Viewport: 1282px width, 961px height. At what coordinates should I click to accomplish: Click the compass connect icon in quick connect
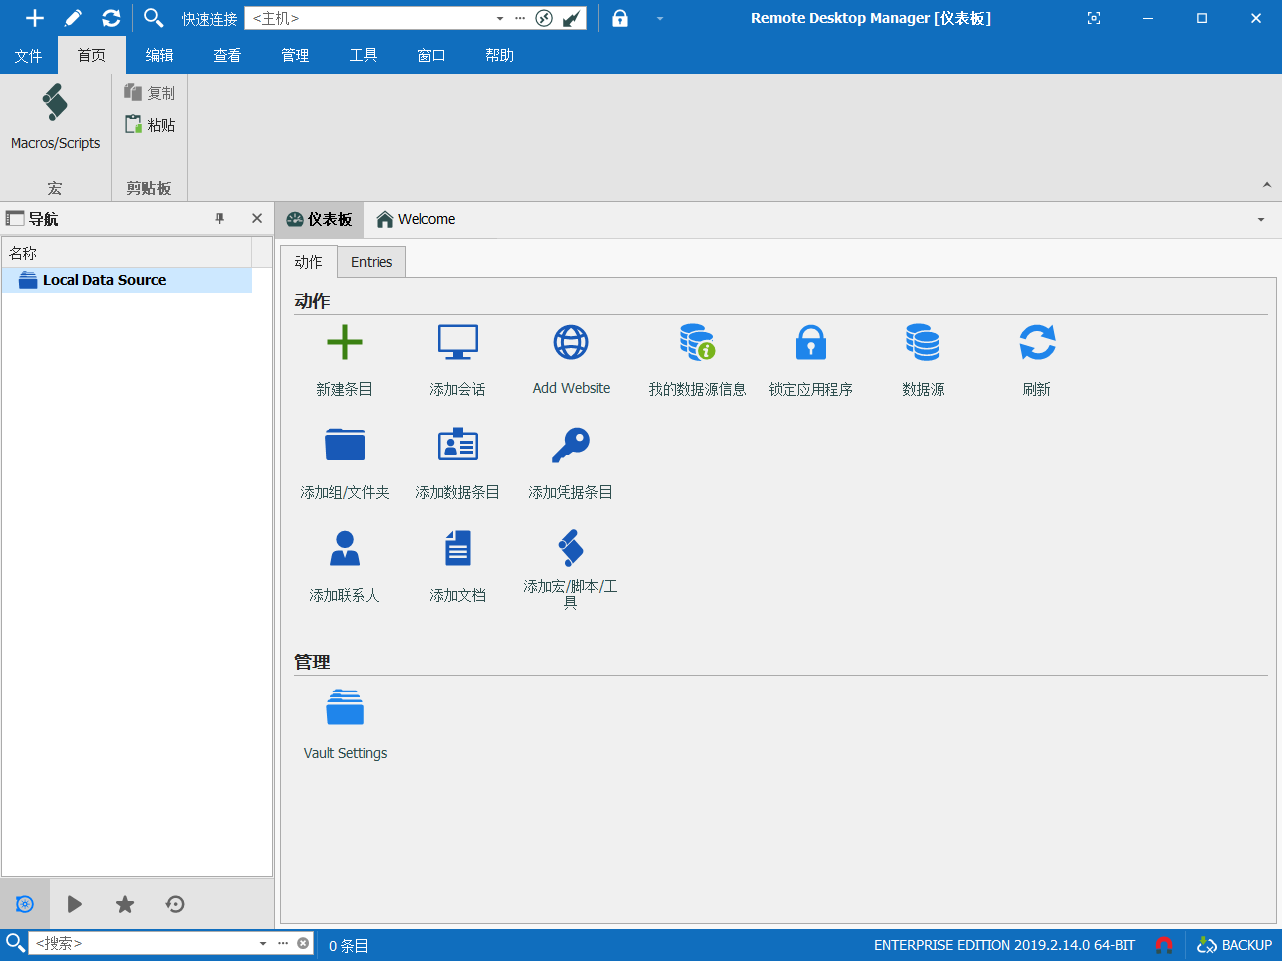tap(544, 18)
